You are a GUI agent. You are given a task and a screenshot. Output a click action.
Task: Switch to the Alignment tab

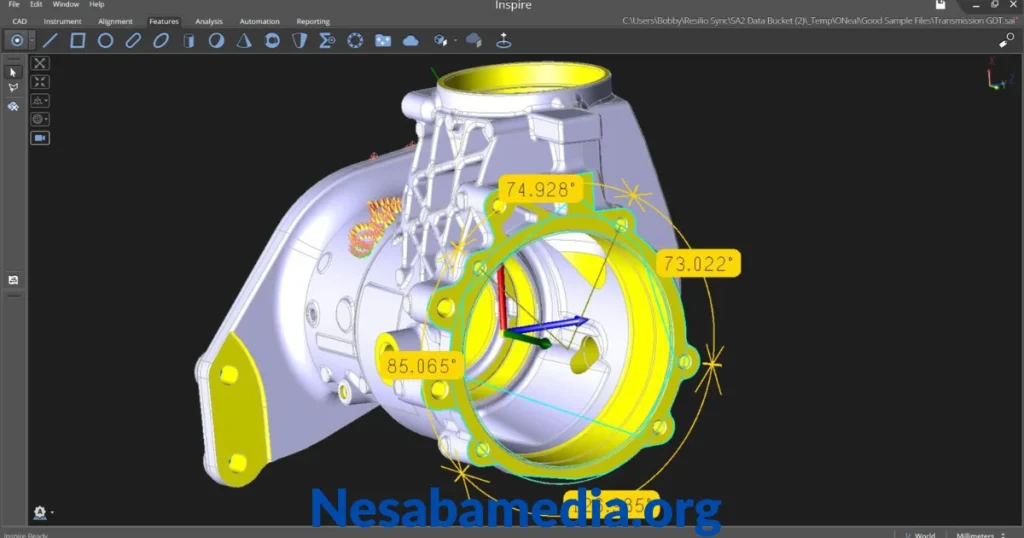(115, 21)
